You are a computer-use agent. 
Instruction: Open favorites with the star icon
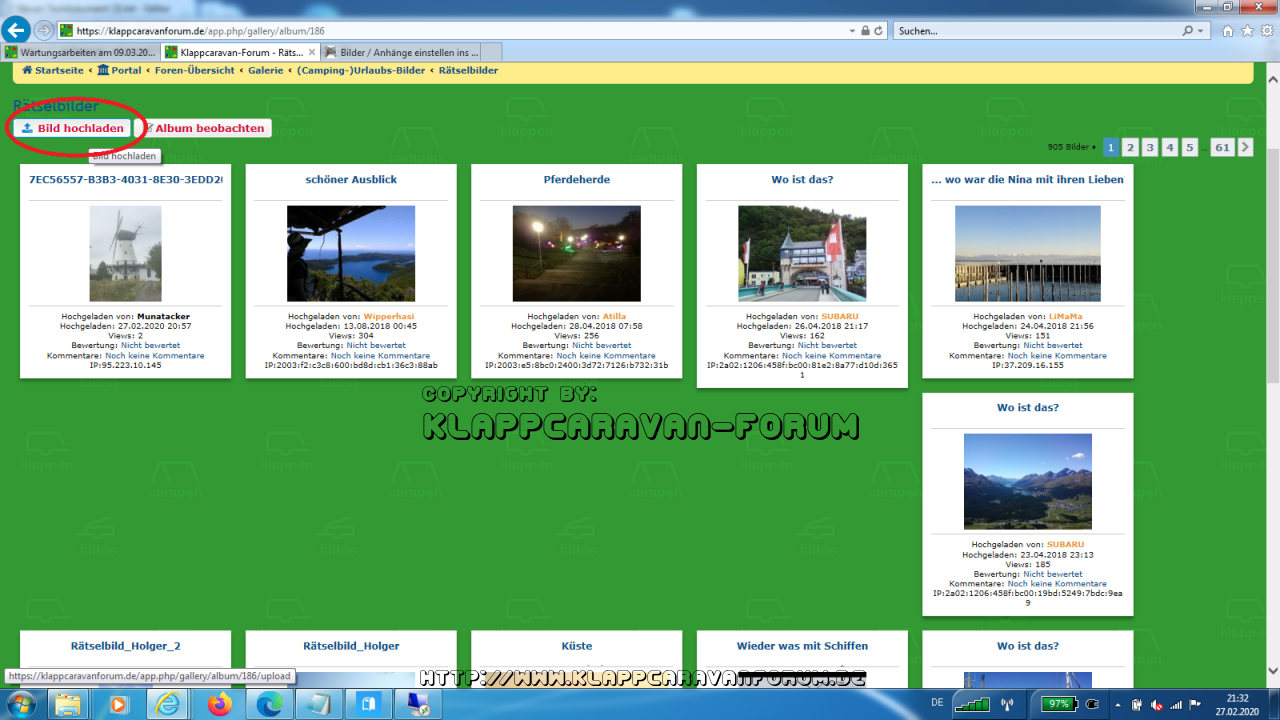(x=1248, y=31)
